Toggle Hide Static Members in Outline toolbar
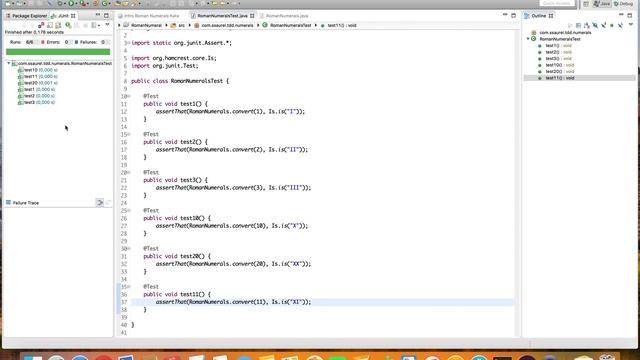The image size is (640, 360). click(604, 25)
